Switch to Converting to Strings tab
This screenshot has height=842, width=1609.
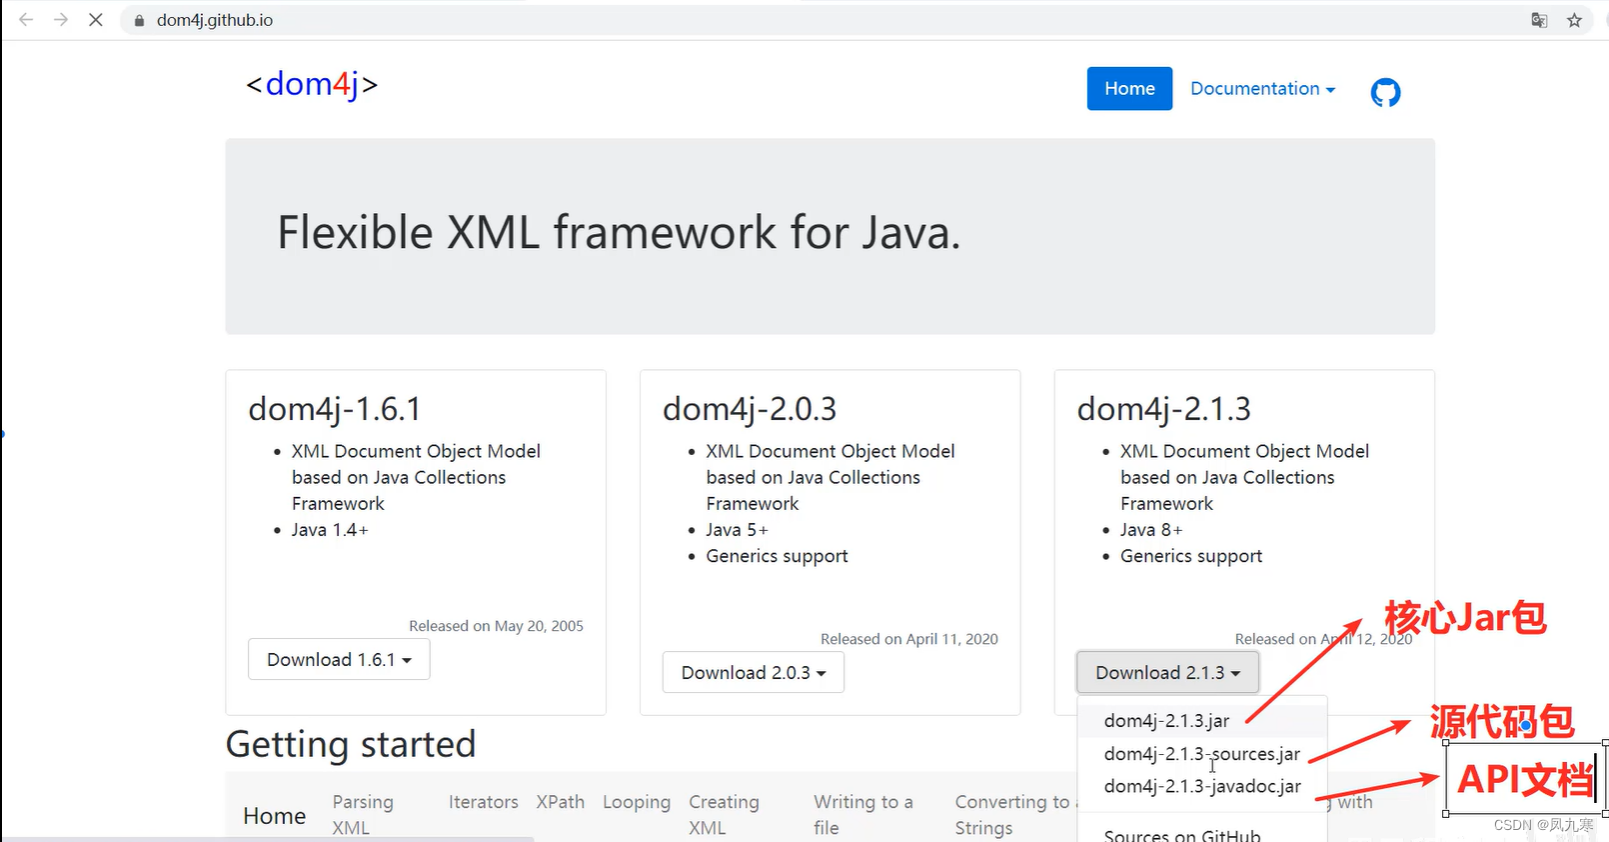click(1012, 814)
